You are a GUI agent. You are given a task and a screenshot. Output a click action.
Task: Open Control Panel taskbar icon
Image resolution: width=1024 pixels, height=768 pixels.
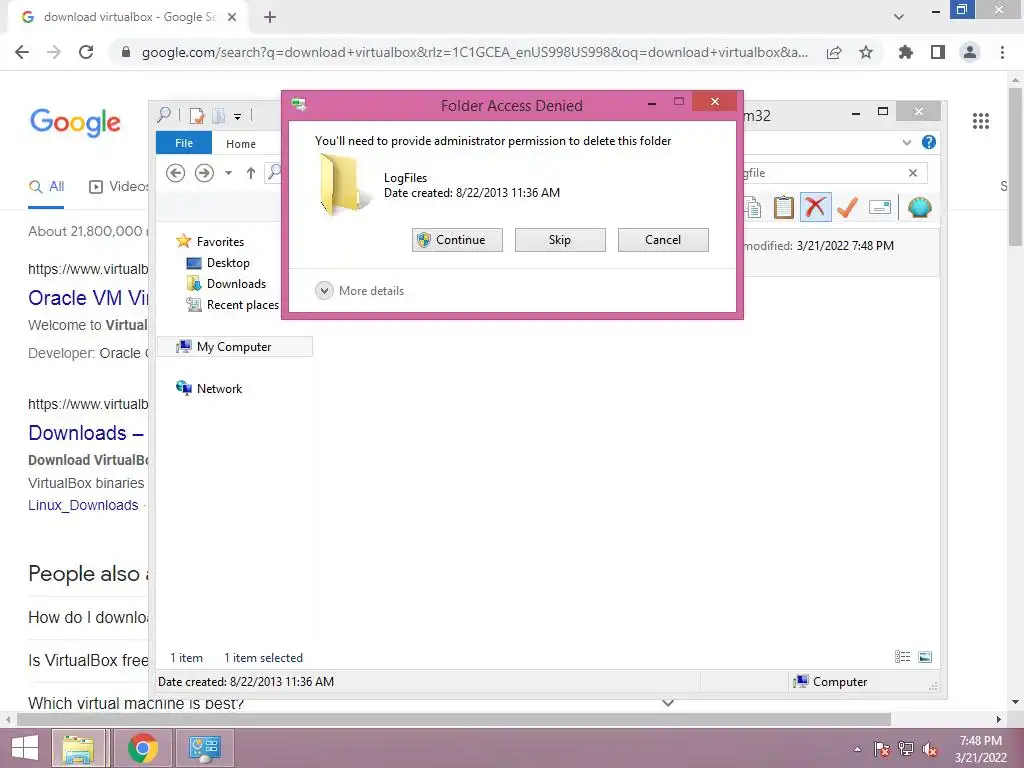(x=204, y=748)
